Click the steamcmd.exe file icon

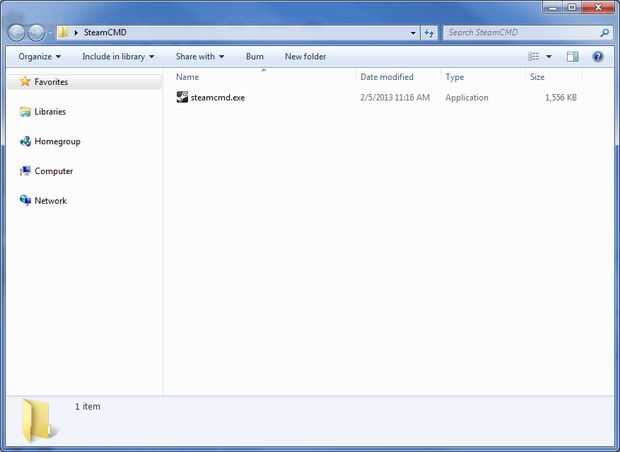coord(182,97)
